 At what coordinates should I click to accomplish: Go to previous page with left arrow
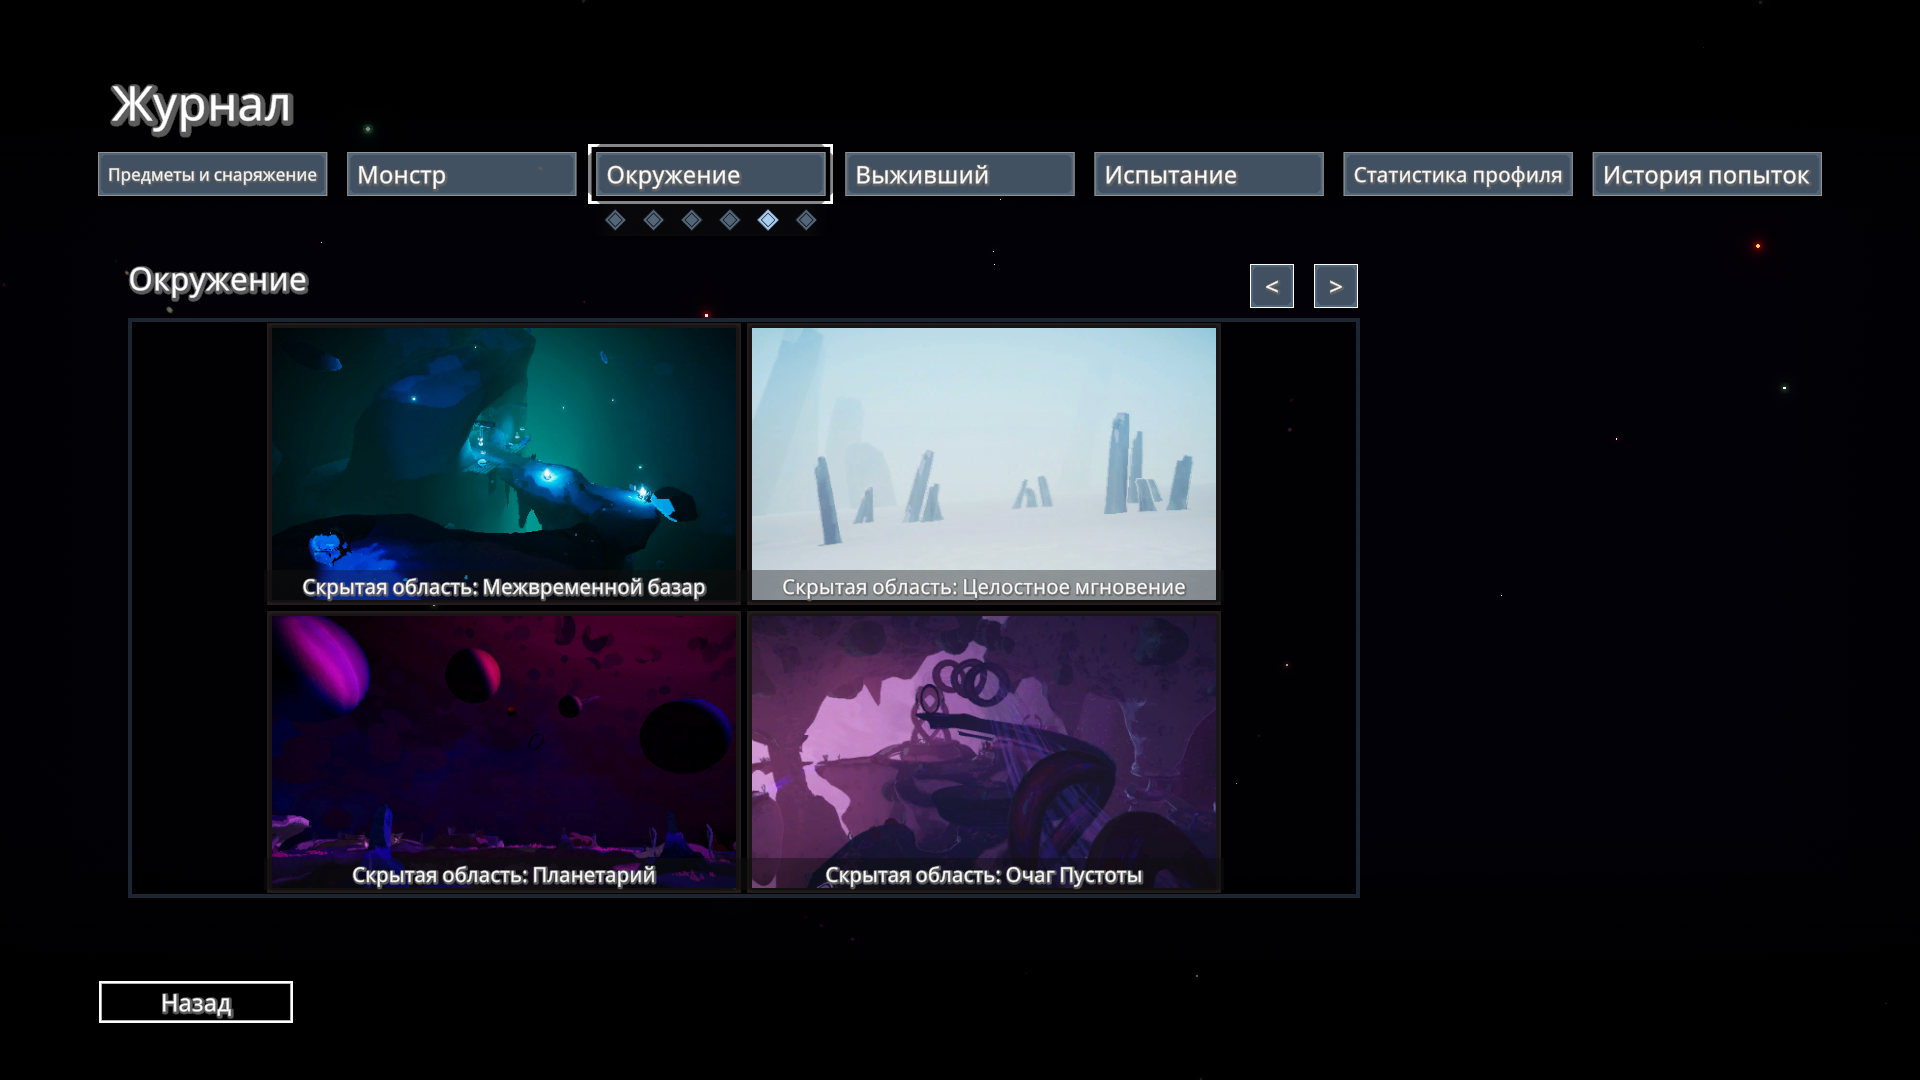tap(1271, 286)
